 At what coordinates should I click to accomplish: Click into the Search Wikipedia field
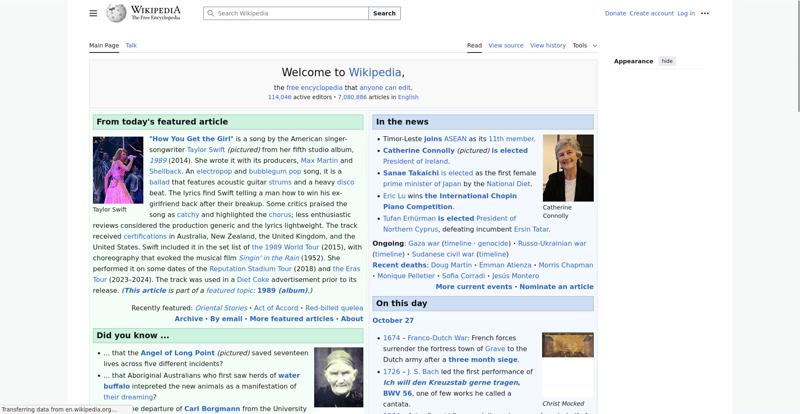click(x=290, y=13)
